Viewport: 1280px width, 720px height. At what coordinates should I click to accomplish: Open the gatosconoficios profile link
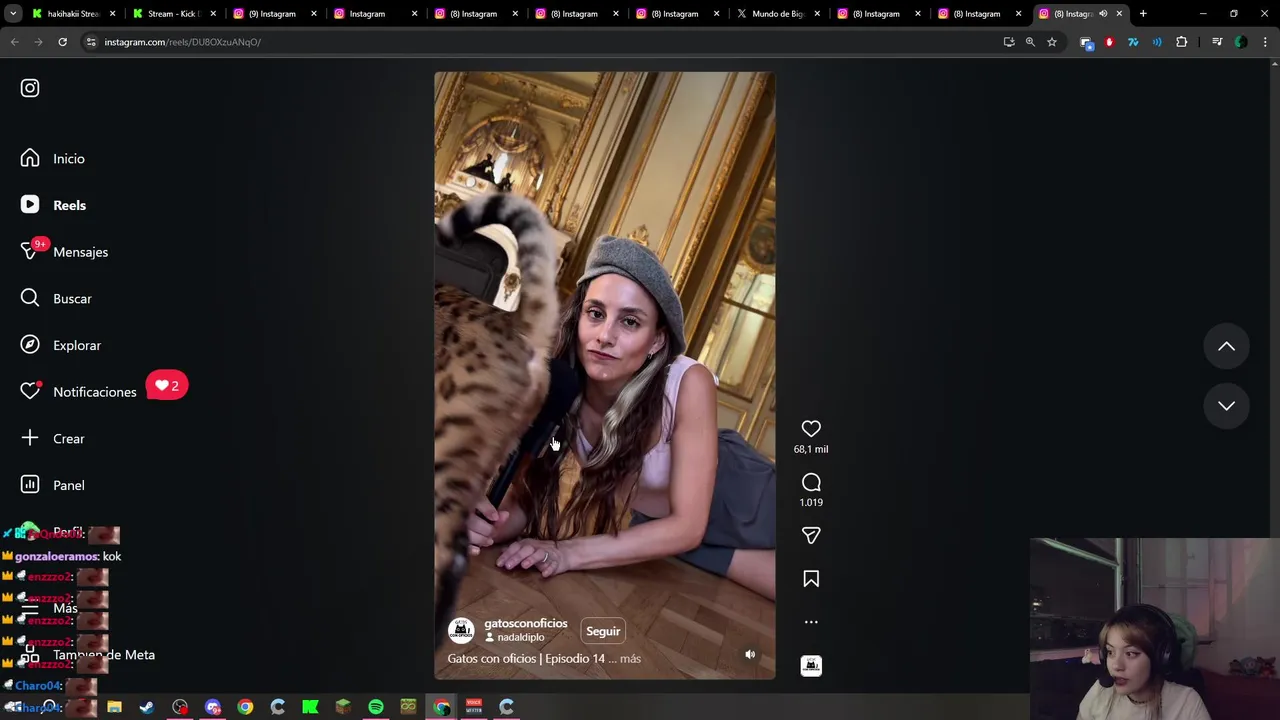(x=526, y=623)
